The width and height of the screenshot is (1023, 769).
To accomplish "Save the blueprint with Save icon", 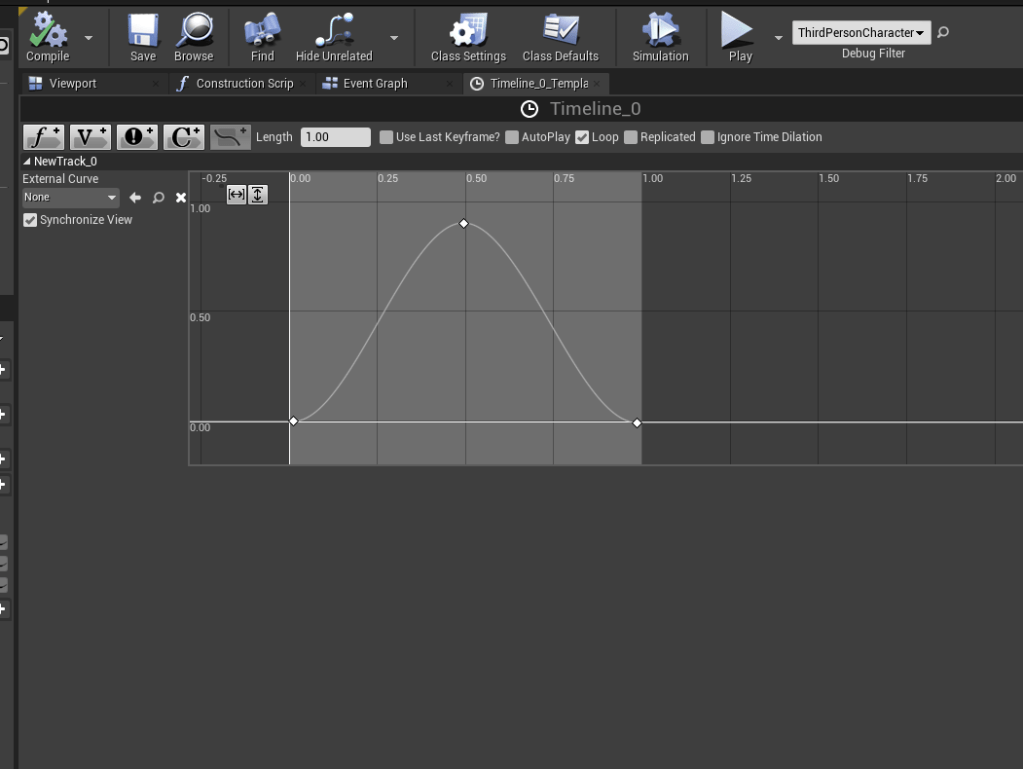I will tap(143, 32).
